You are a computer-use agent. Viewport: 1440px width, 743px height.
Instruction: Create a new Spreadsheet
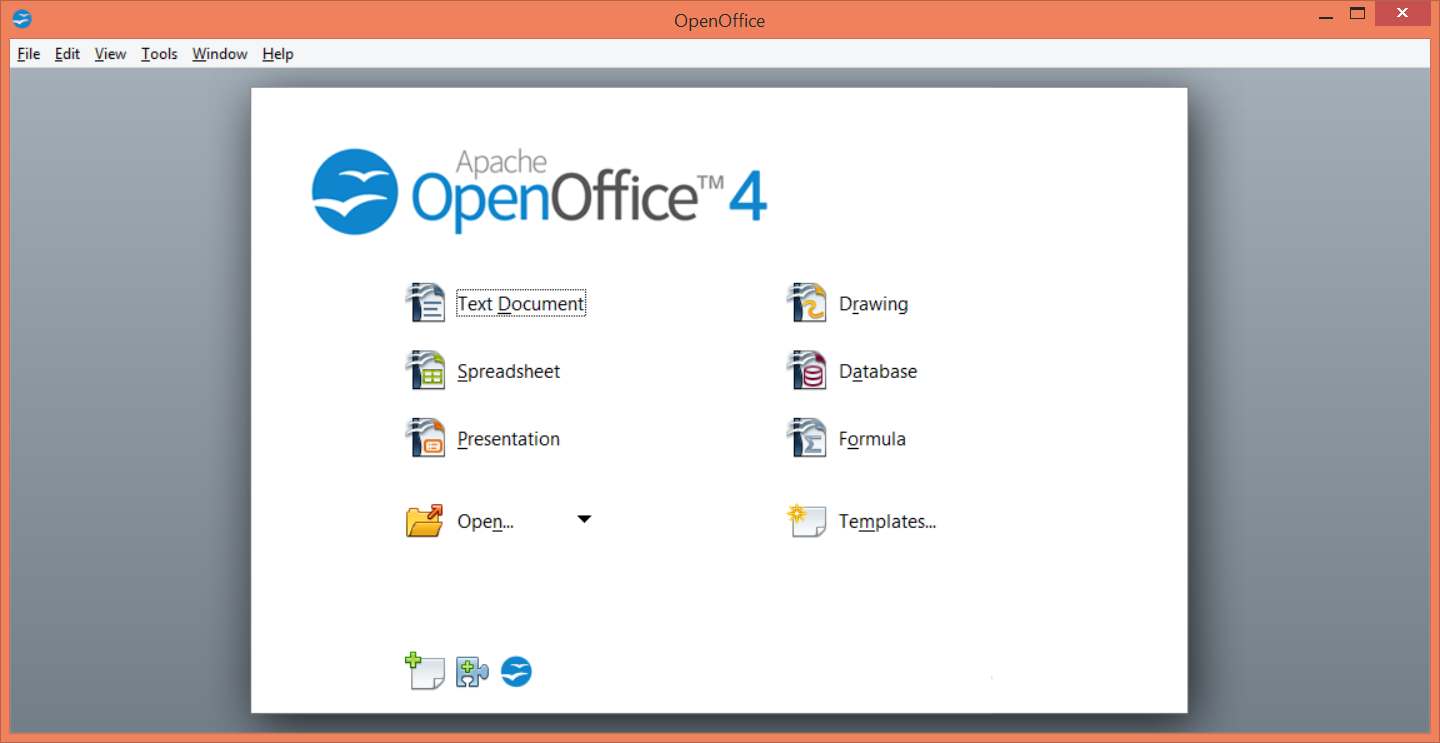[x=509, y=371]
